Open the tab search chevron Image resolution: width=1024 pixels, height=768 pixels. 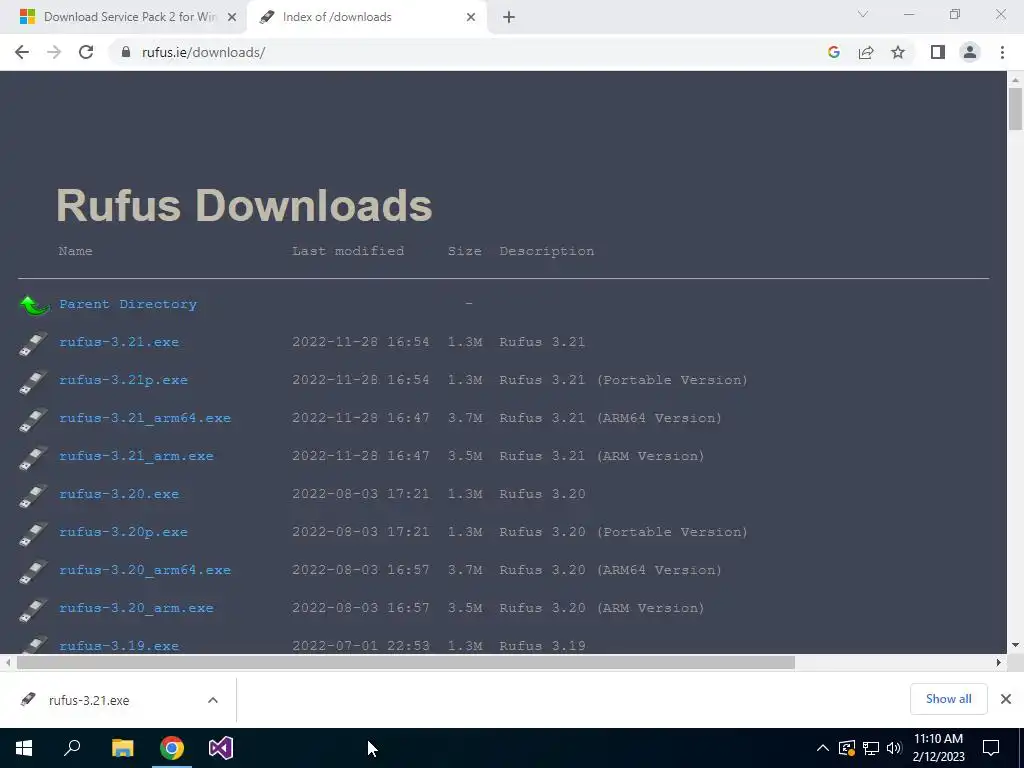coord(863,14)
